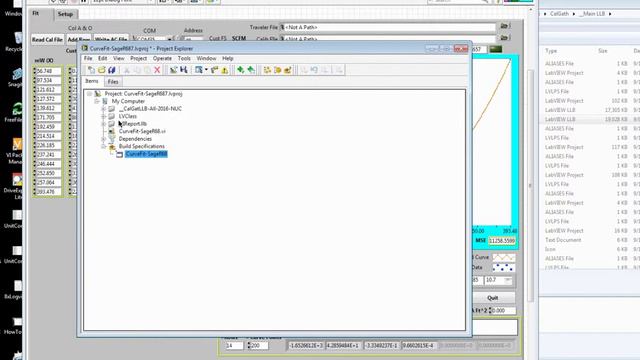Click the Build Specifications box icon
The height and width of the screenshot is (360, 640).
(x=111, y=147)
